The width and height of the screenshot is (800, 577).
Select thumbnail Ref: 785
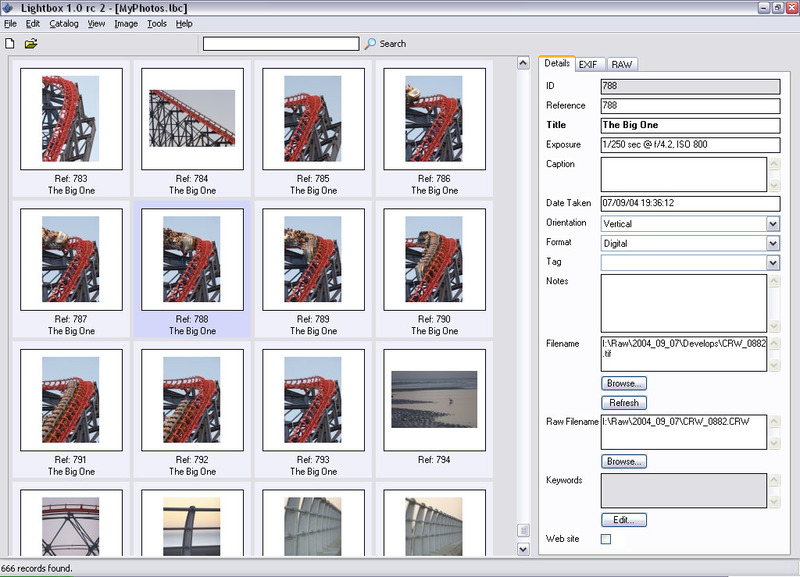coord(313,119)
